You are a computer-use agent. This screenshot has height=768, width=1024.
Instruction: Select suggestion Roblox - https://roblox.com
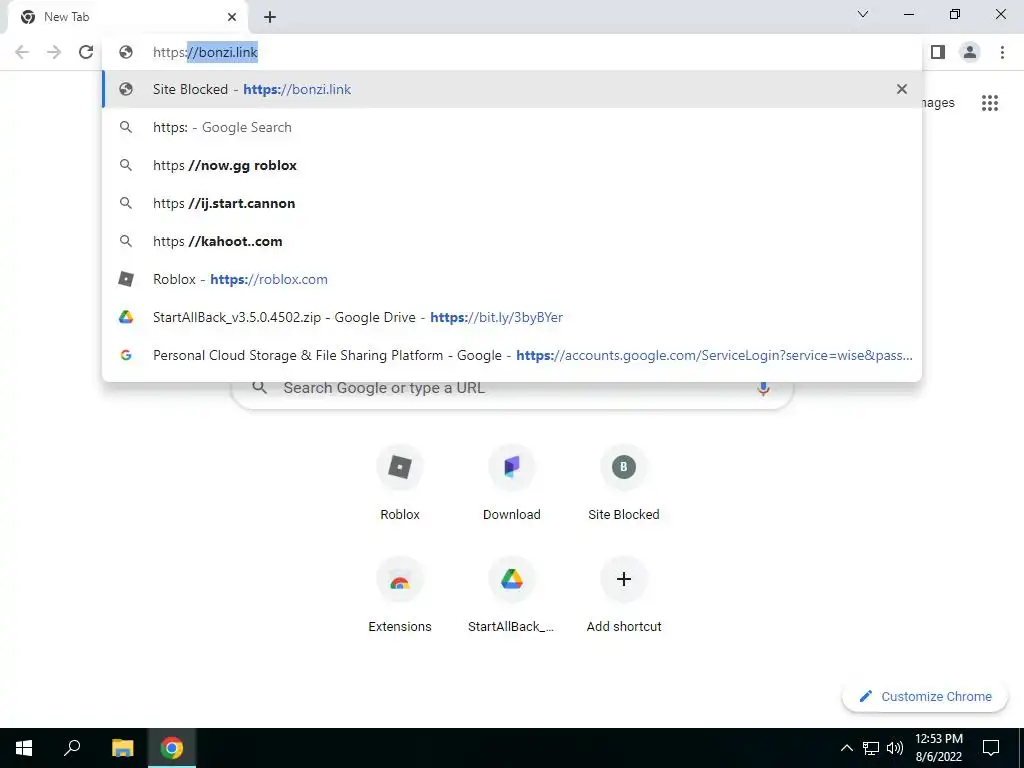coord(512,279)
